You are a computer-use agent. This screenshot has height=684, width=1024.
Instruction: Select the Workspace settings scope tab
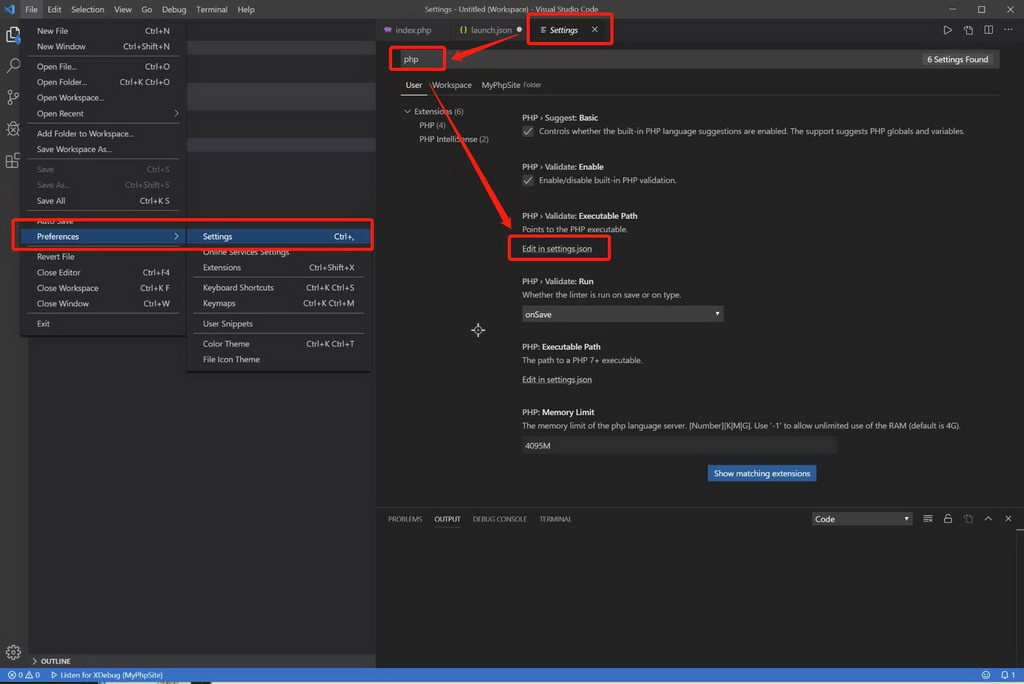[x=451, y=85]
